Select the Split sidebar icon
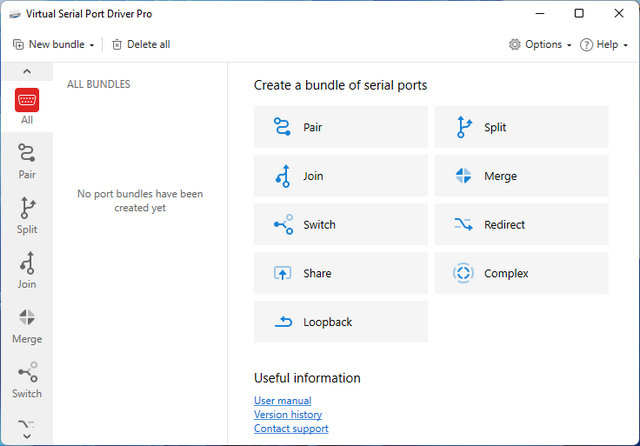 click(x=27, y=209)
